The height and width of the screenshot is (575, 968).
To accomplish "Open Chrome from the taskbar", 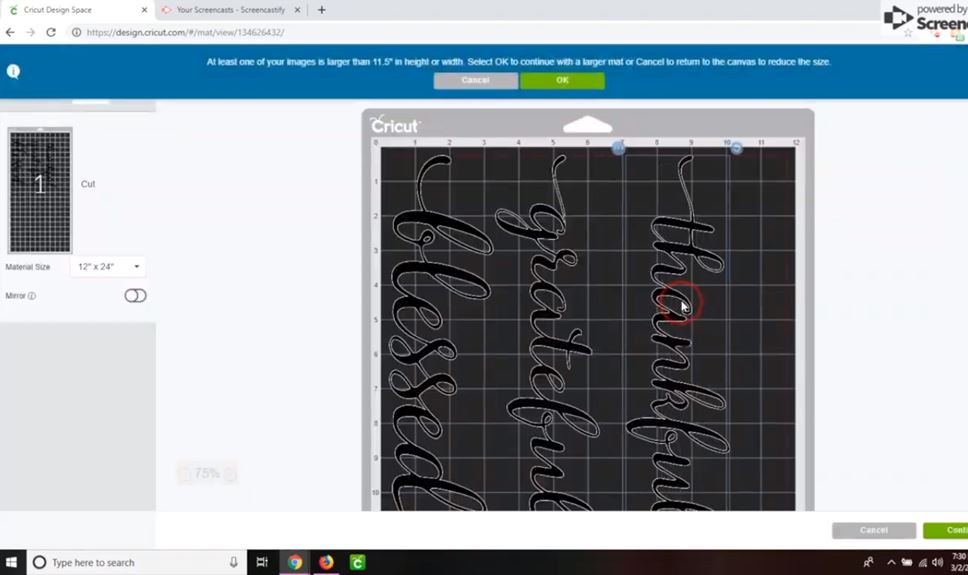I will pyautogui.click(x=294, y=562).
